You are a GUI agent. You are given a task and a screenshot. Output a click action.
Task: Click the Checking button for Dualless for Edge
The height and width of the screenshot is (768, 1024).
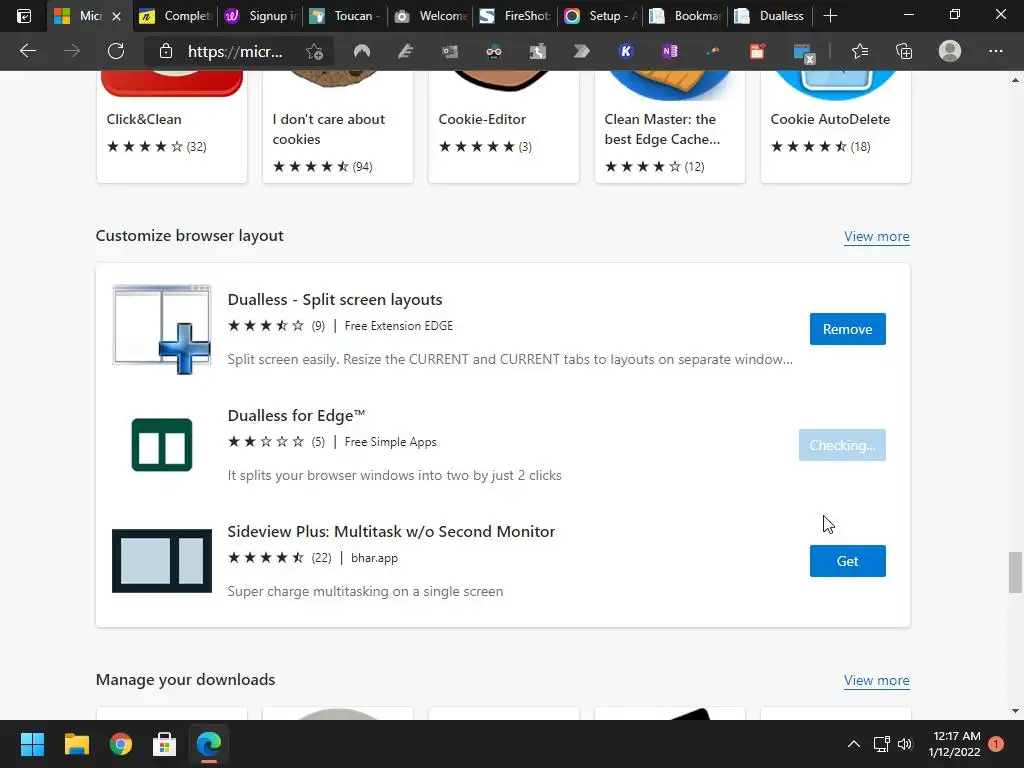[842, 445]
